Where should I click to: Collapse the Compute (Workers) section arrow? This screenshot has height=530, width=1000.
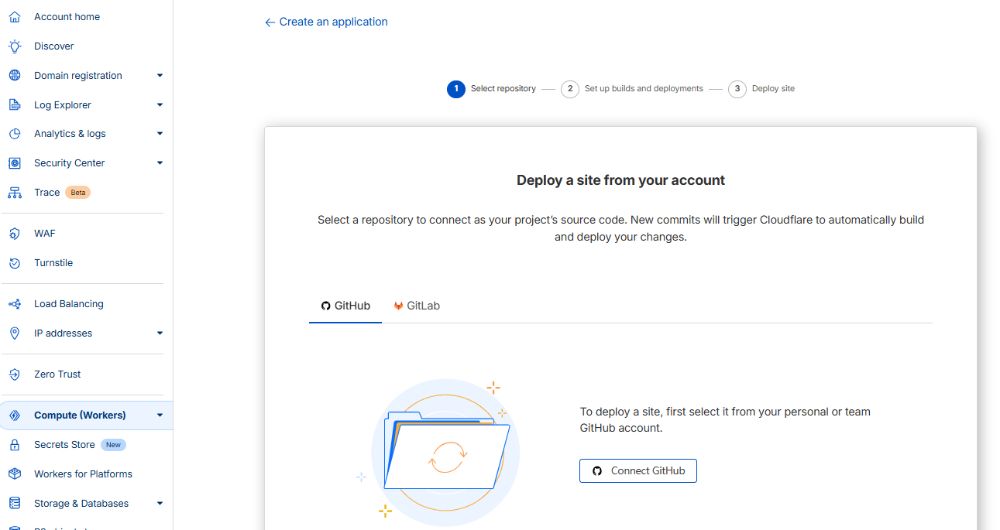click(160, 416)
